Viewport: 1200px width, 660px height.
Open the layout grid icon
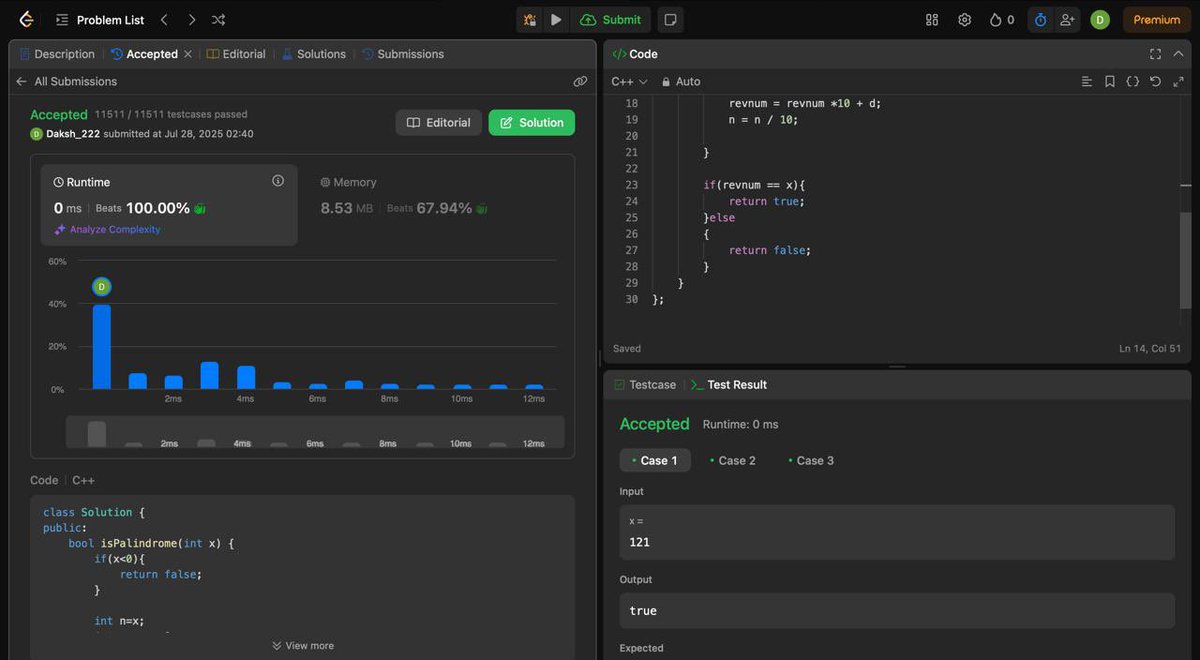click(x=932, y=20)
